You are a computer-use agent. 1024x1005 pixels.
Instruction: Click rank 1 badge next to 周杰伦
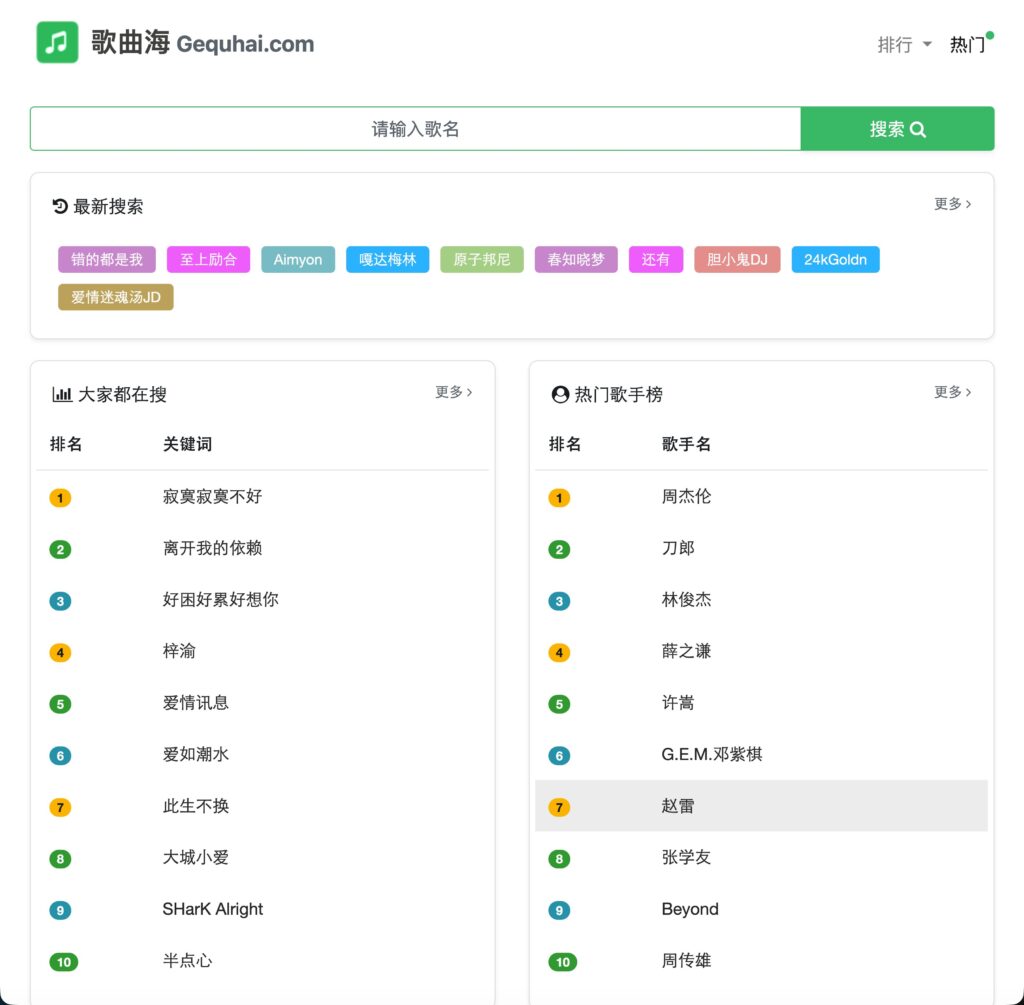(559, 498)
